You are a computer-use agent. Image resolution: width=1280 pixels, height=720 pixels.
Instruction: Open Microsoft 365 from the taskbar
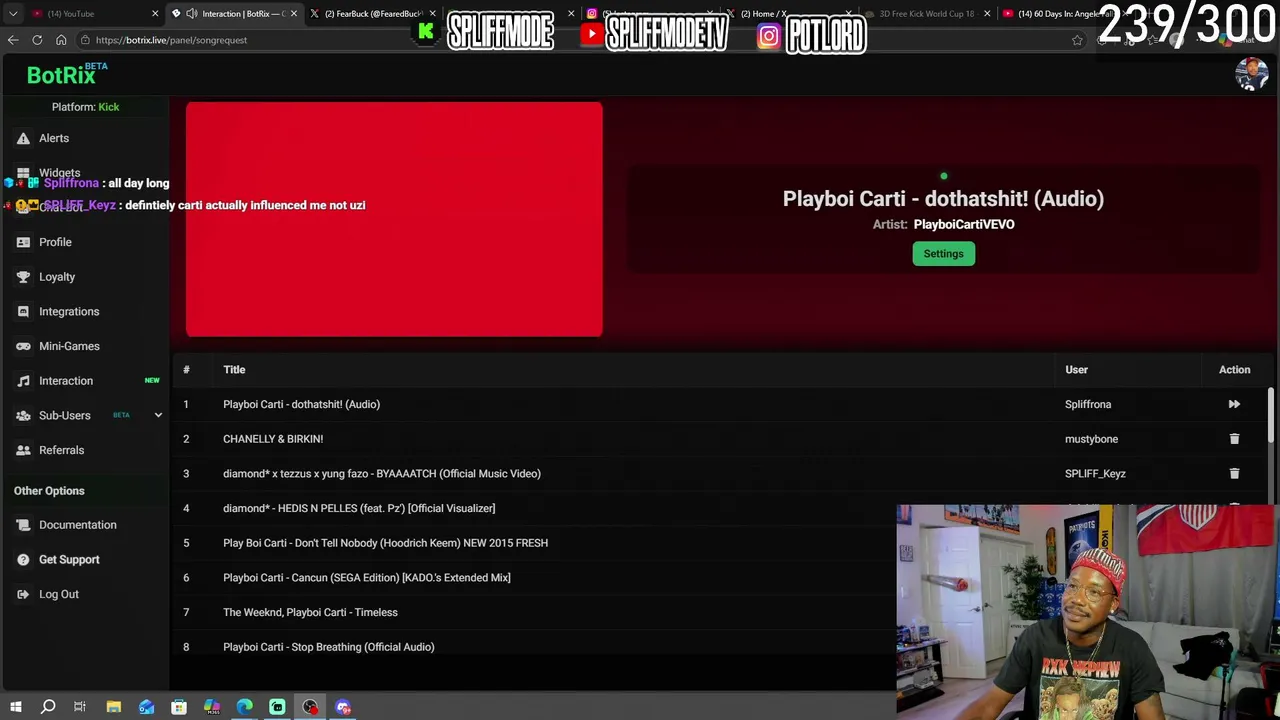(212, 707)
